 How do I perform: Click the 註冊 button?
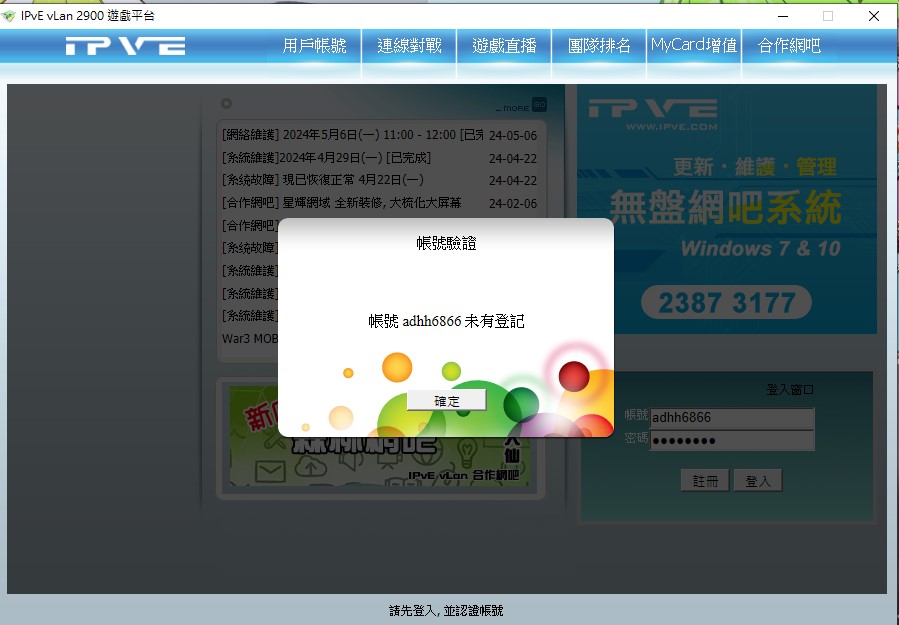pyautogui.click(x=705, y=481)
